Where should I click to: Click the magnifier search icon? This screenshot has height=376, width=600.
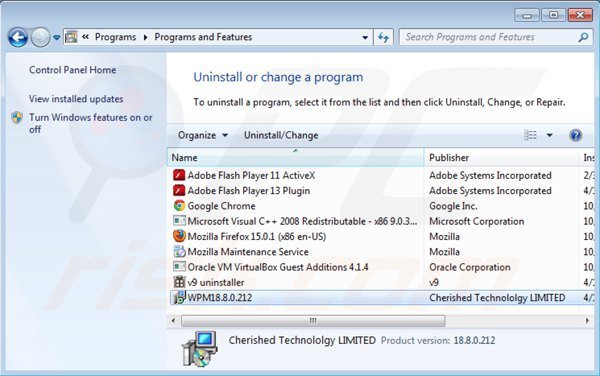click(x=584, y=37)
